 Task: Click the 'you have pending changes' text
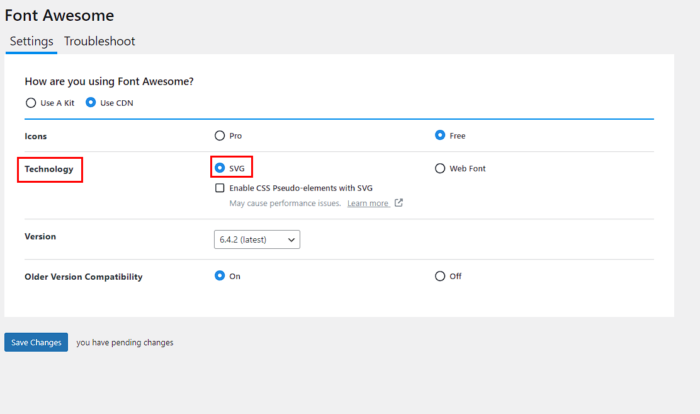[125, 343]
